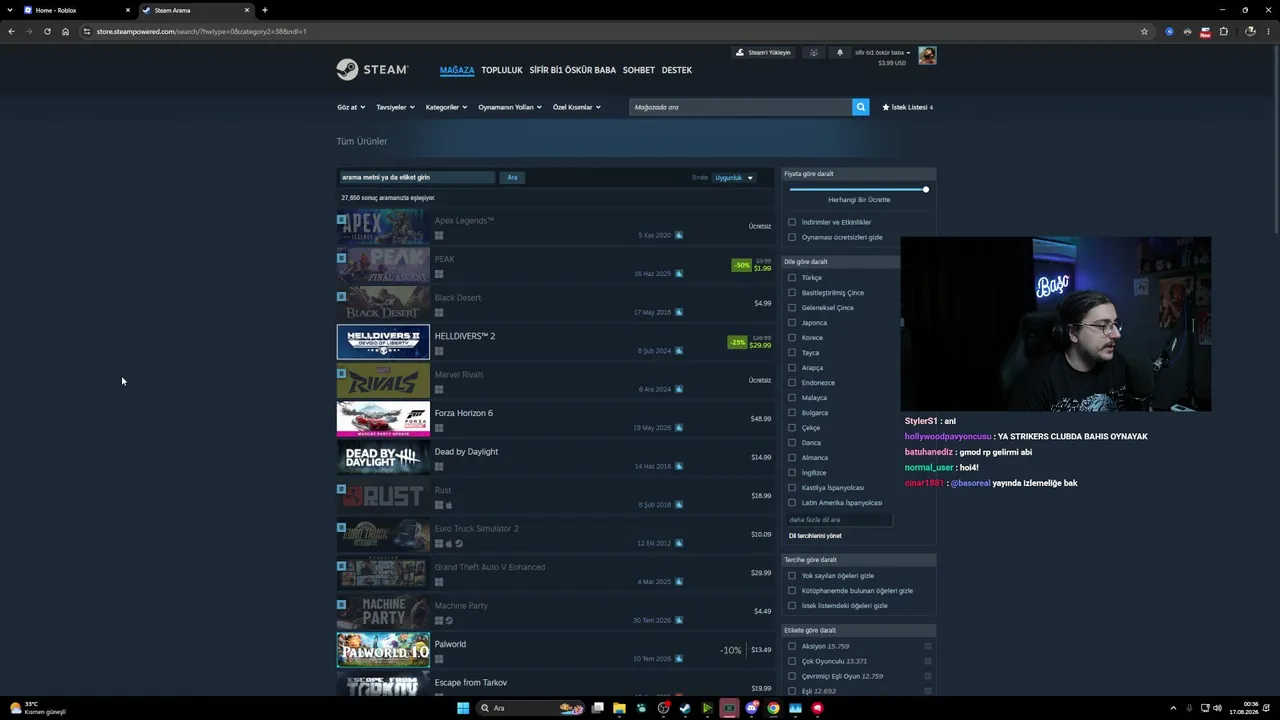Open the Özel Kısımlar dropdown
1280x720 pixels.
(577, 107)
